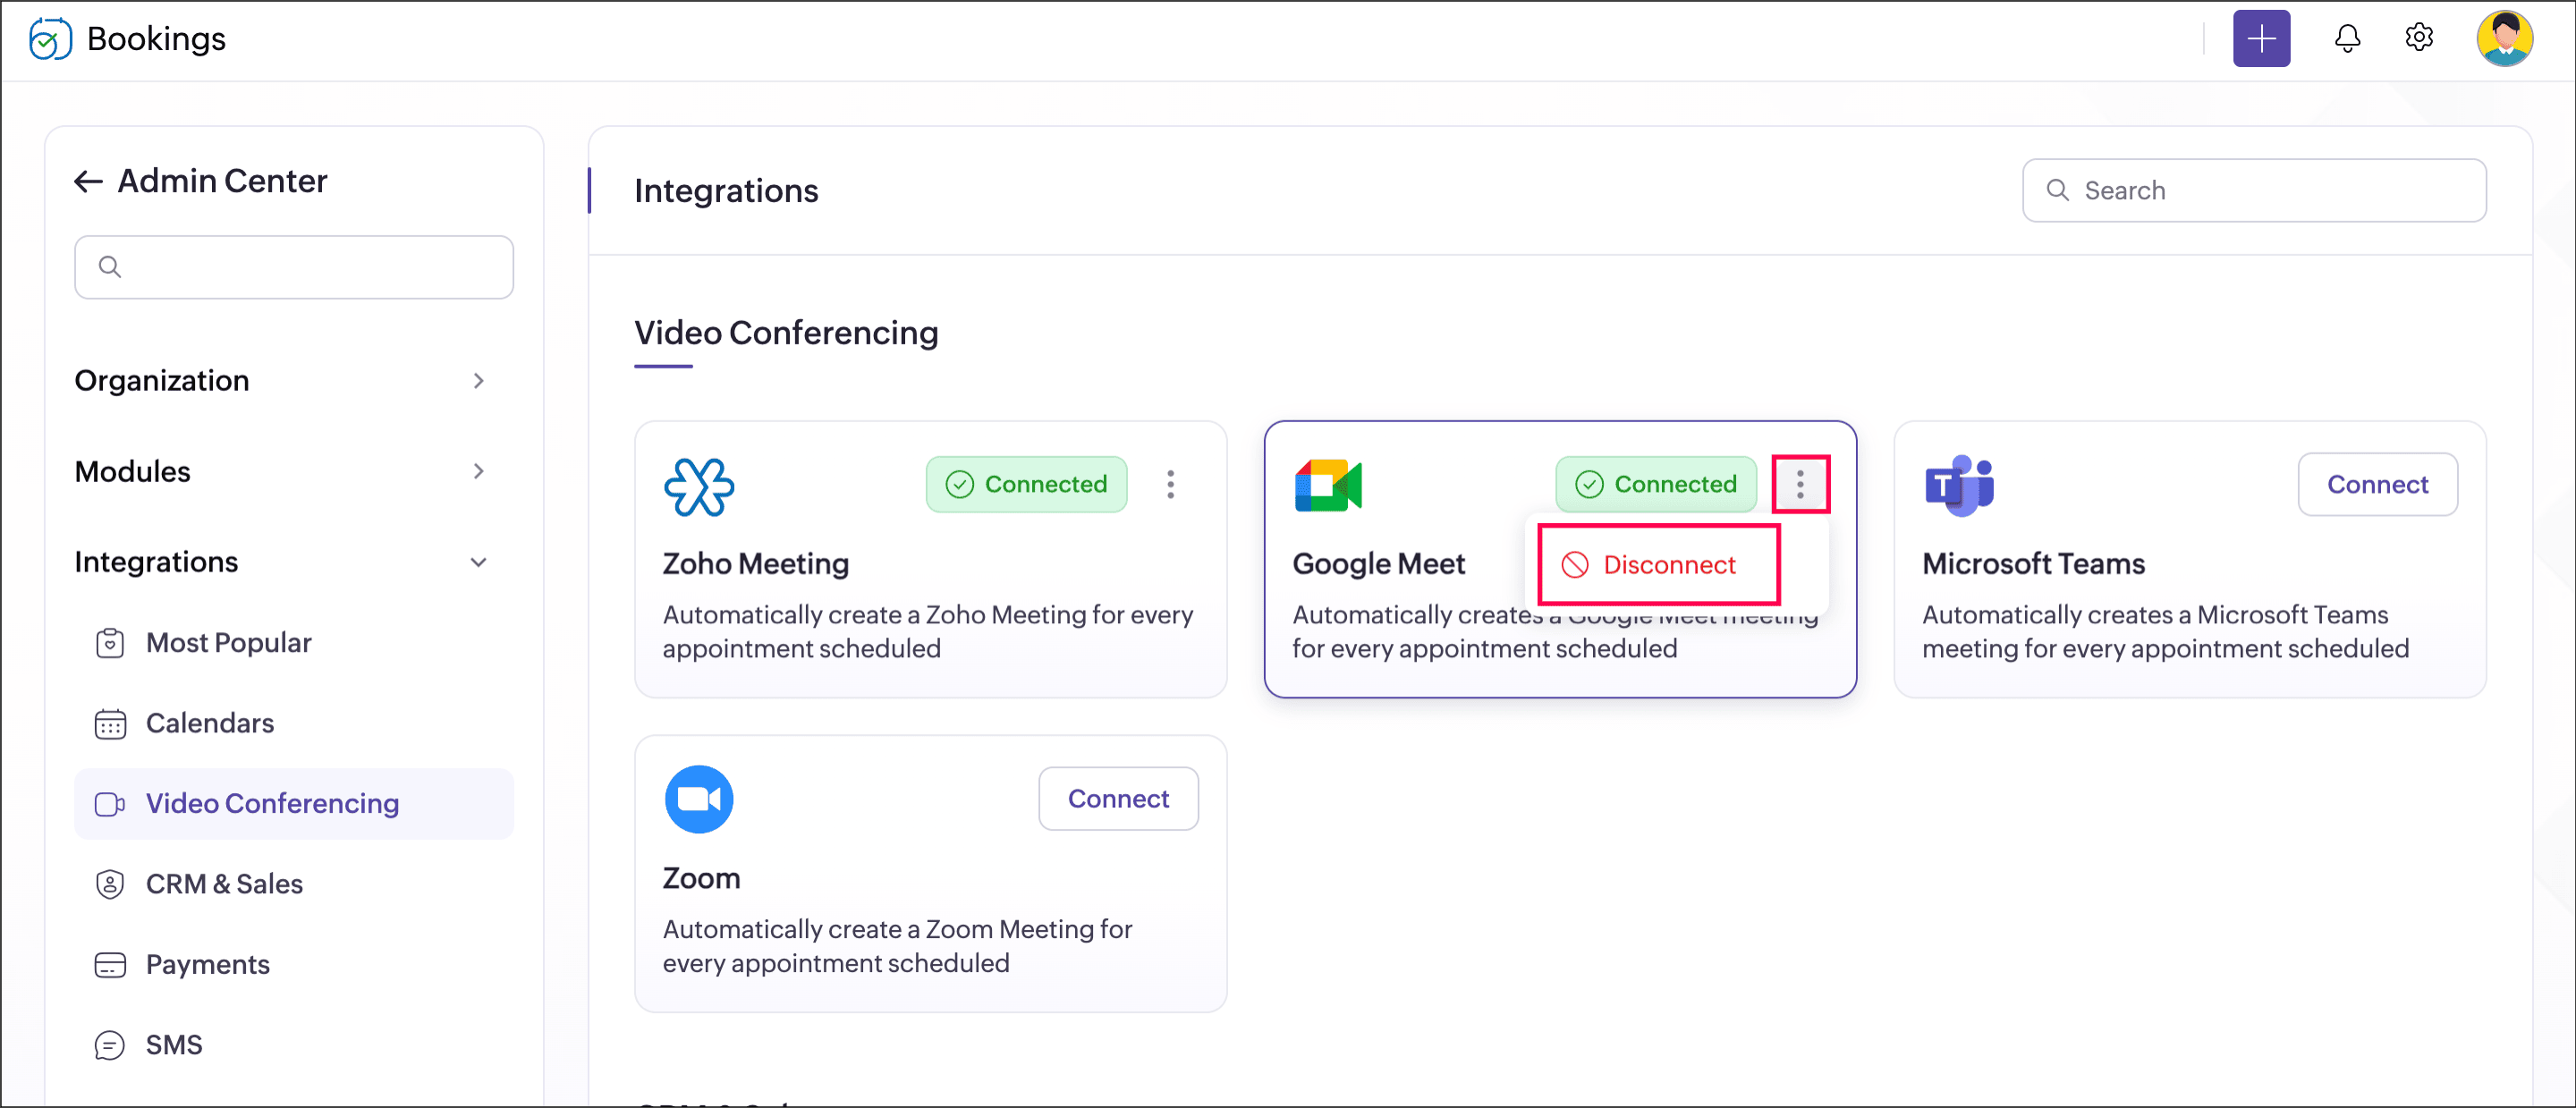The height and width of the screenshot is (1108, 2576).
Task: Go back using the Admin Center arrow
Action: pyautogui.click(x=88, y=181)
